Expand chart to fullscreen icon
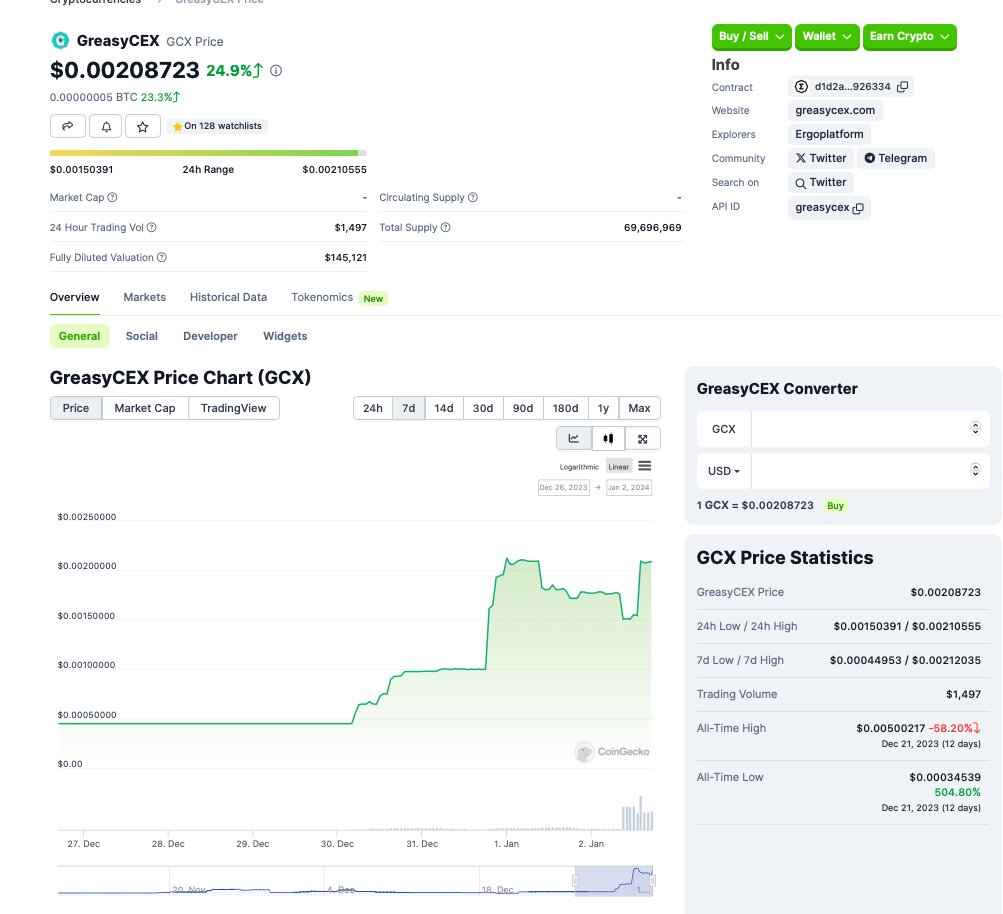 tap(643, 438)
